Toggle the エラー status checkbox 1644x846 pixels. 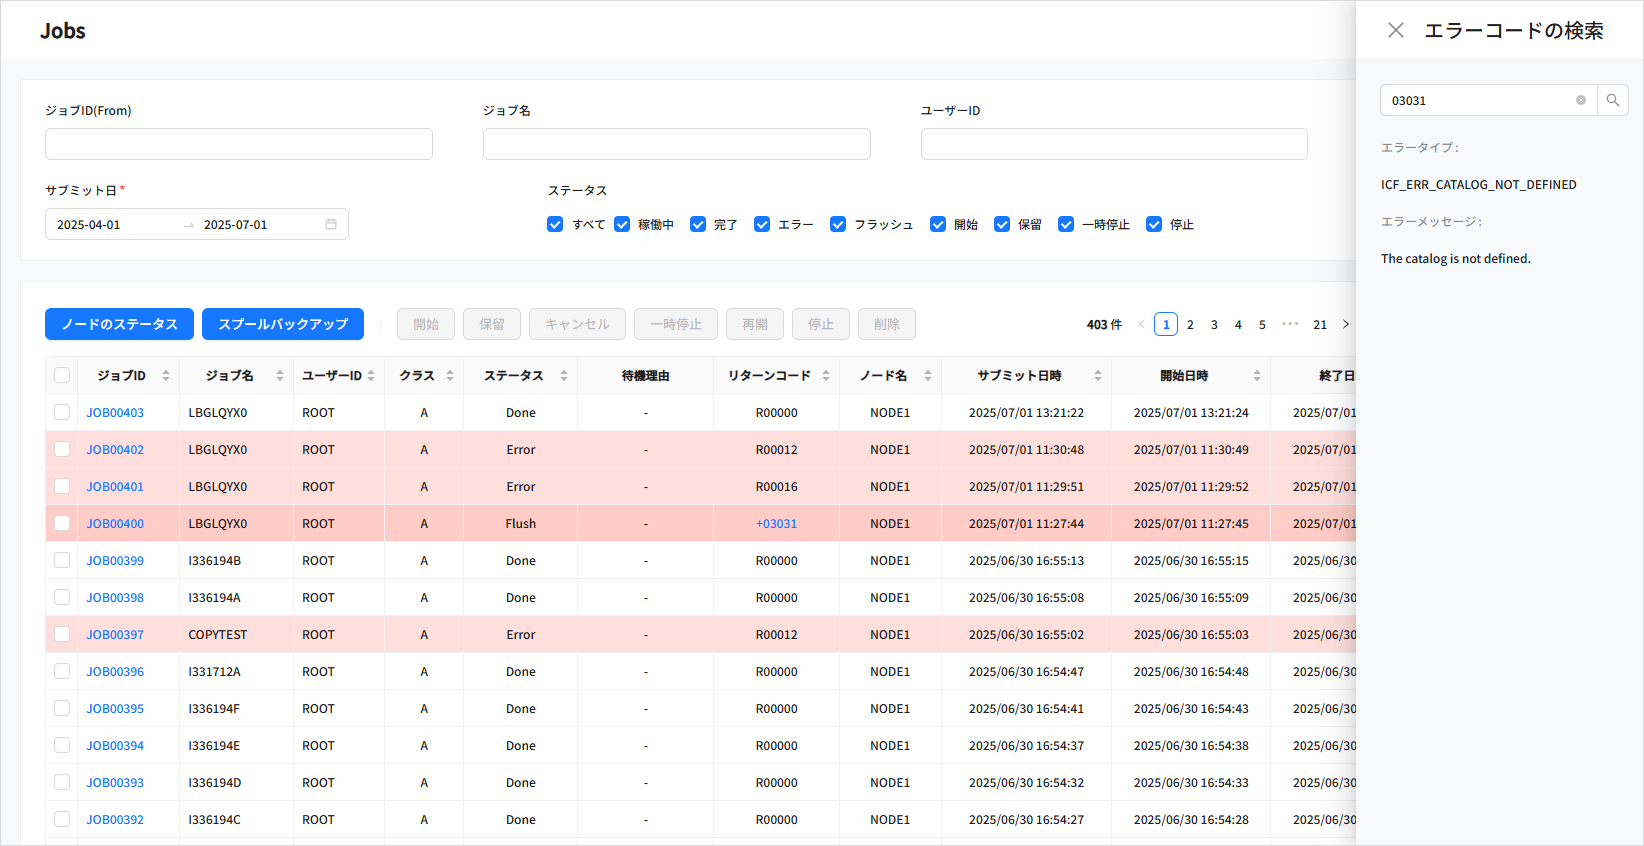[762, 224]
